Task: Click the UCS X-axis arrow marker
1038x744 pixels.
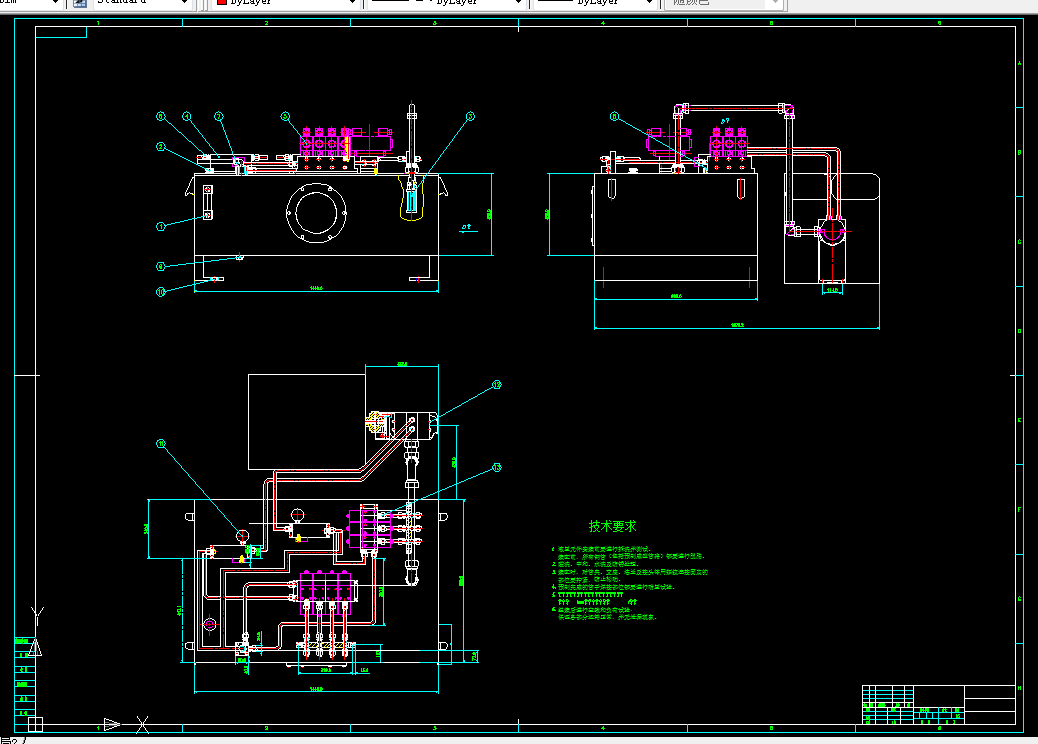Action: click(112, 724)
